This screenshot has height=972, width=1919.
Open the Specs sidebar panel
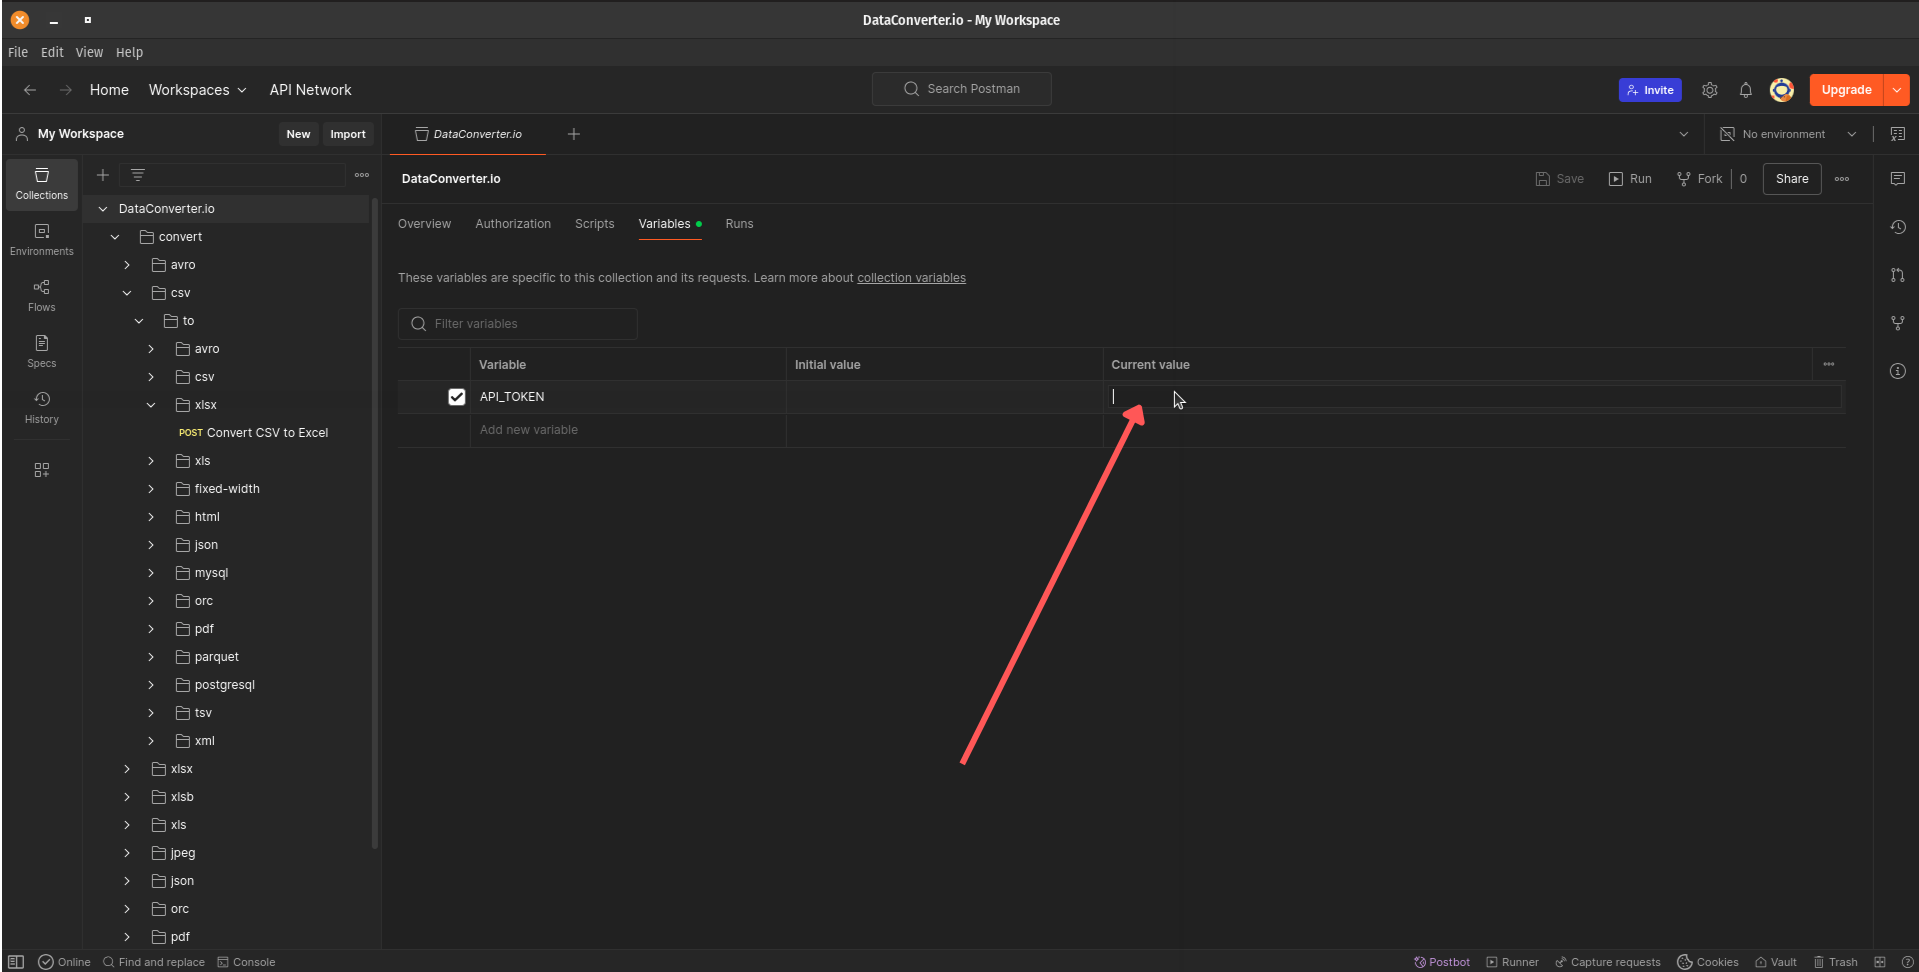tap(41, 352)
